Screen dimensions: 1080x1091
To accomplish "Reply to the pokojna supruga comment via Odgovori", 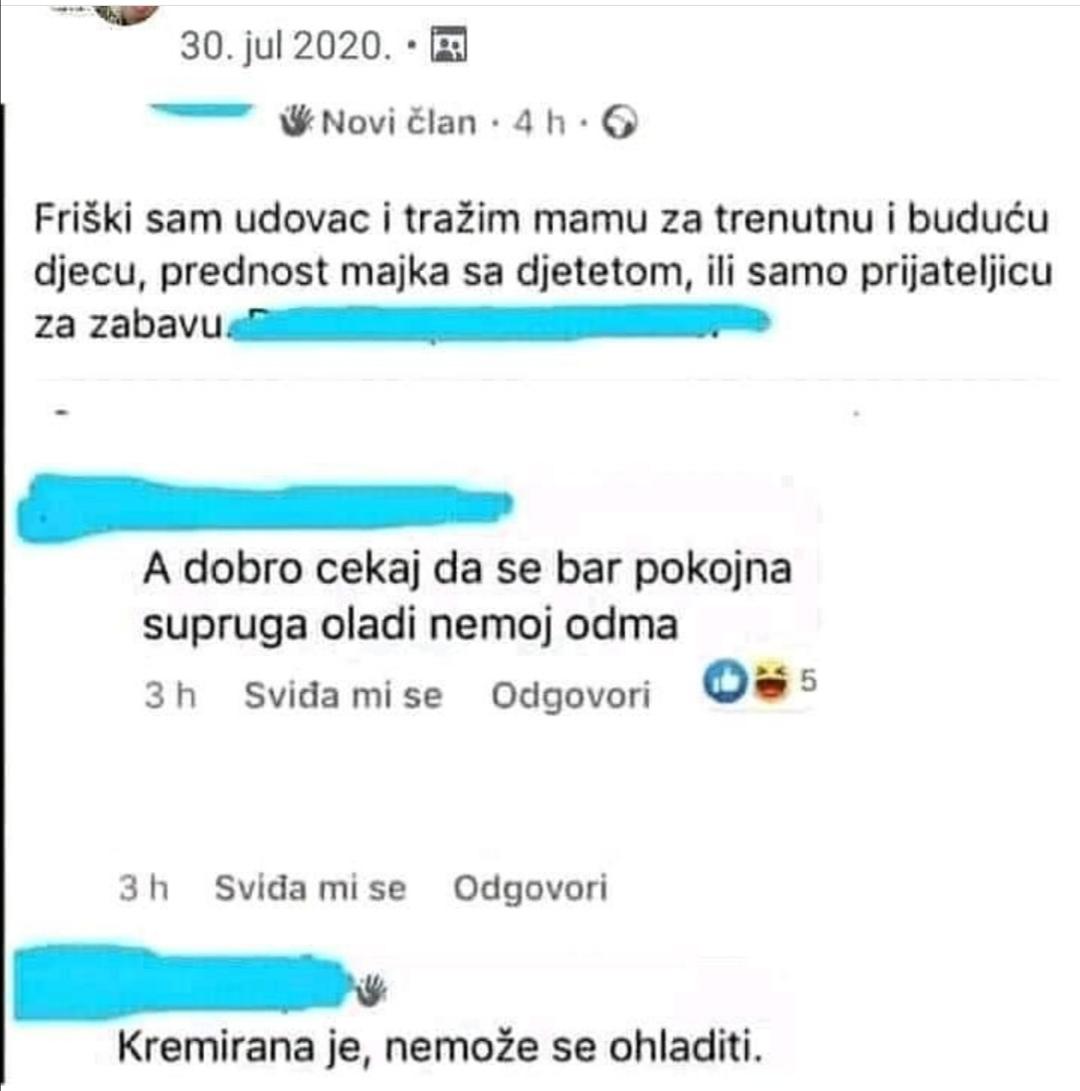I will [571, 696].
